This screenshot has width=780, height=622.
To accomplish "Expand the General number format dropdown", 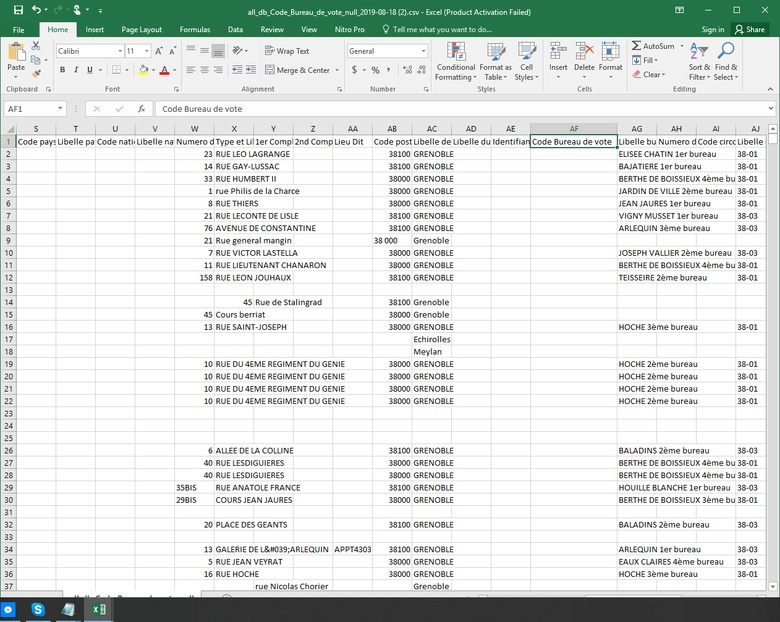I will coord(423,51).
